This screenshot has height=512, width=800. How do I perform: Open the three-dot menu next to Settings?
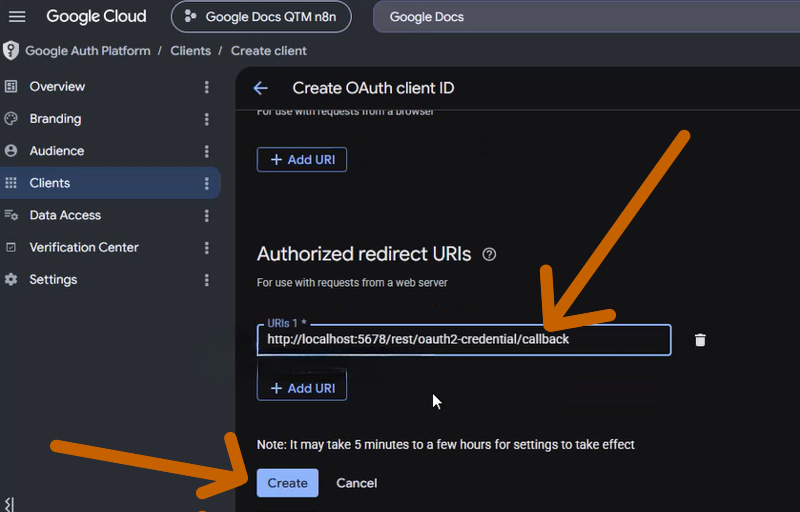(x=207, y=279)
